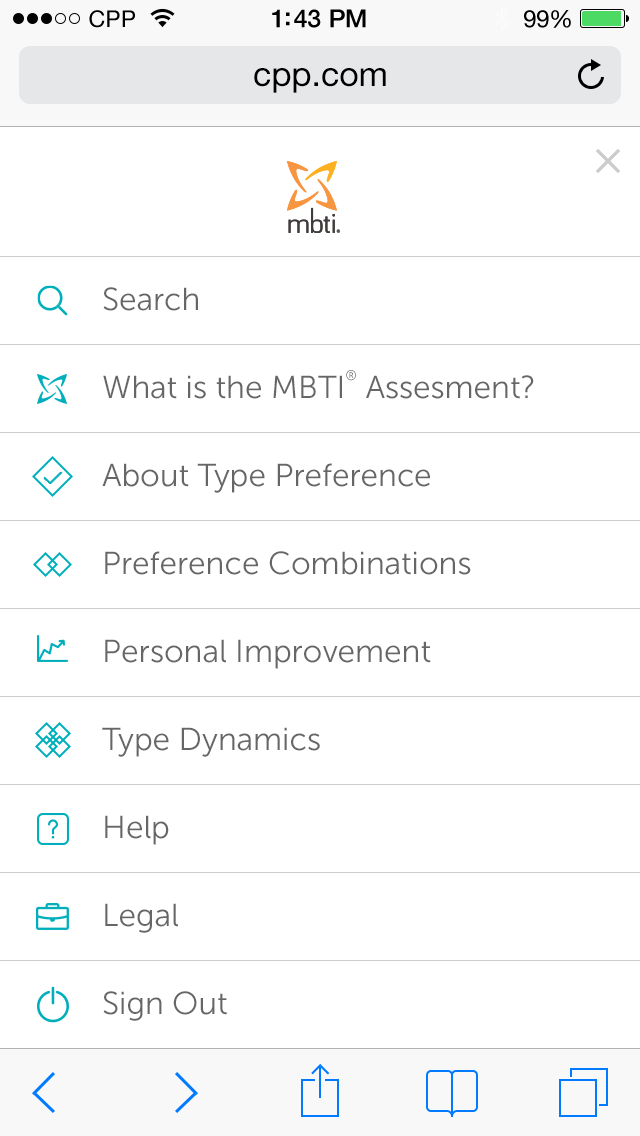The image size is (640, 1136).
Task: Open Safari share sheet
Action: click(320, 1091)
